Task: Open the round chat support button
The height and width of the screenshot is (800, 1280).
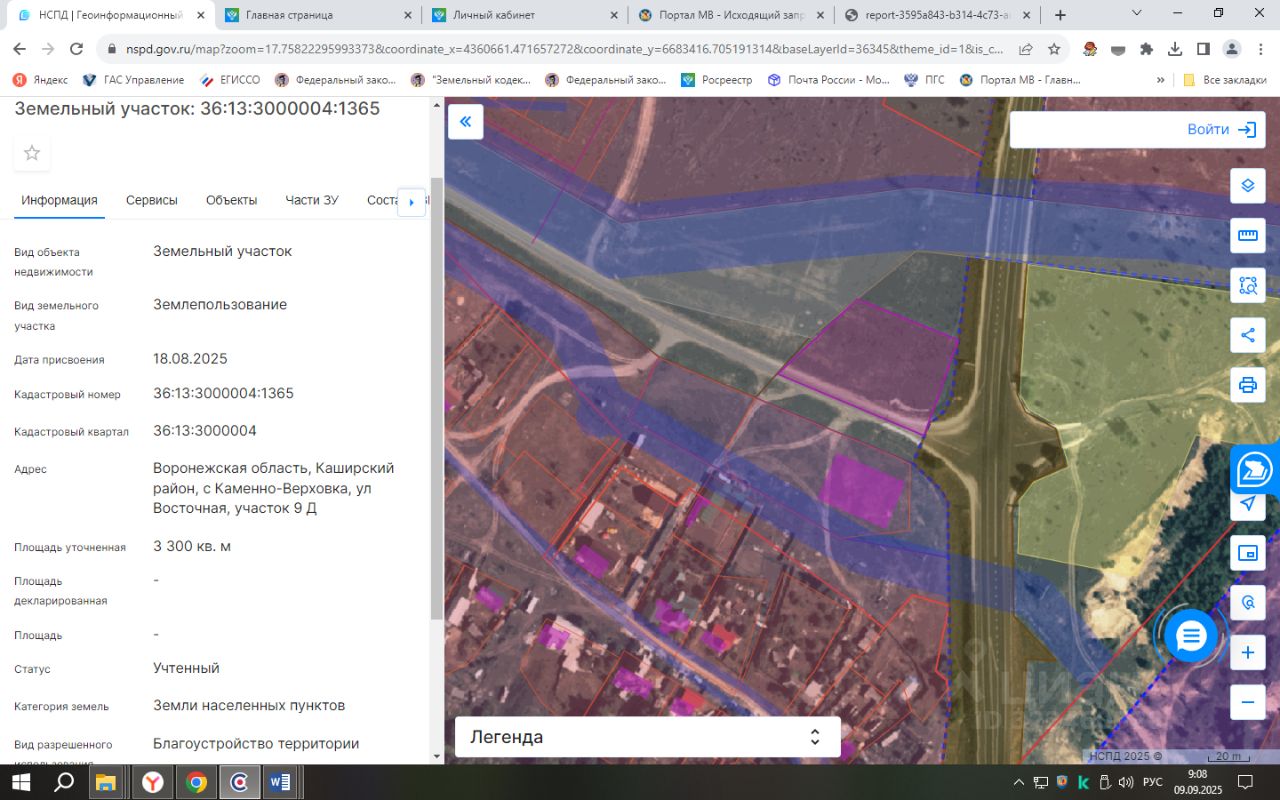Action: (x=1191, y=635)
